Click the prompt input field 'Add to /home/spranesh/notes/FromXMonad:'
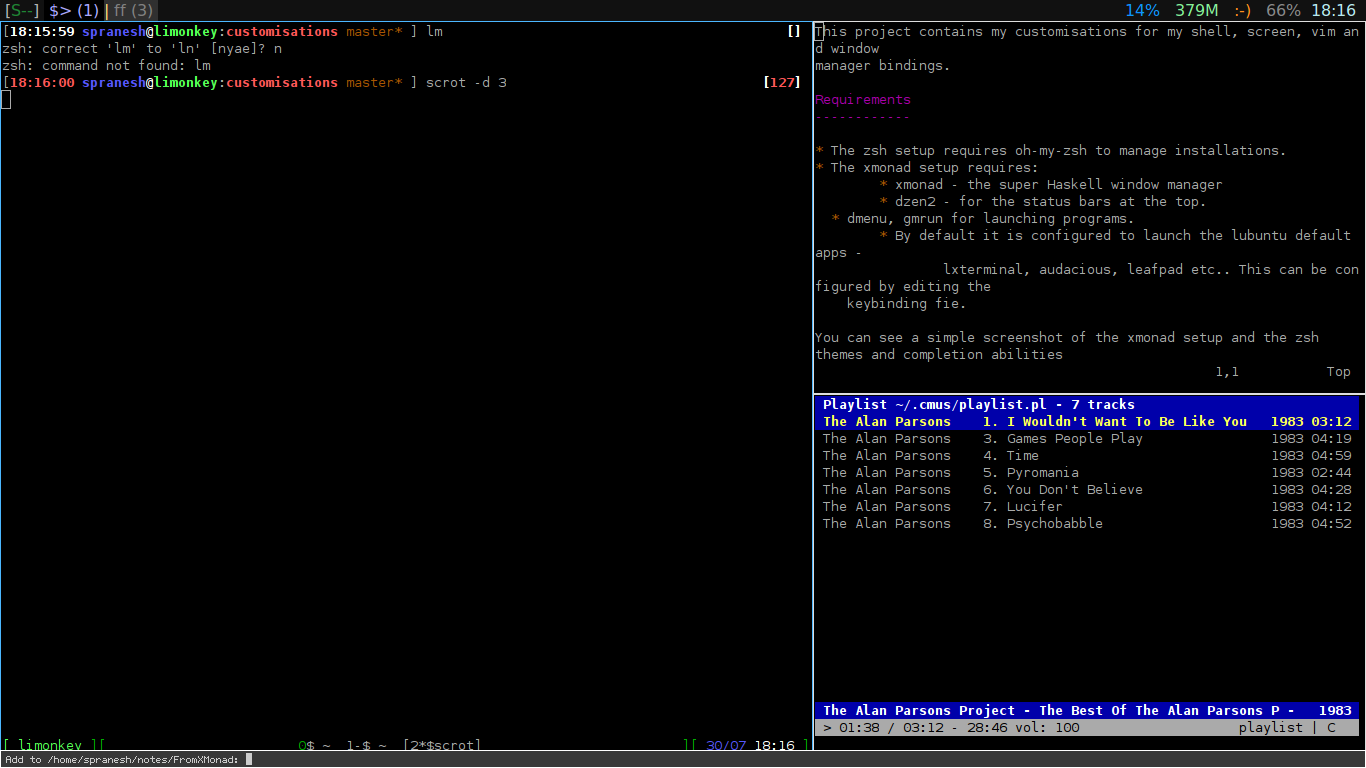This screenshot has height=768, width=1366. (683, 760)
